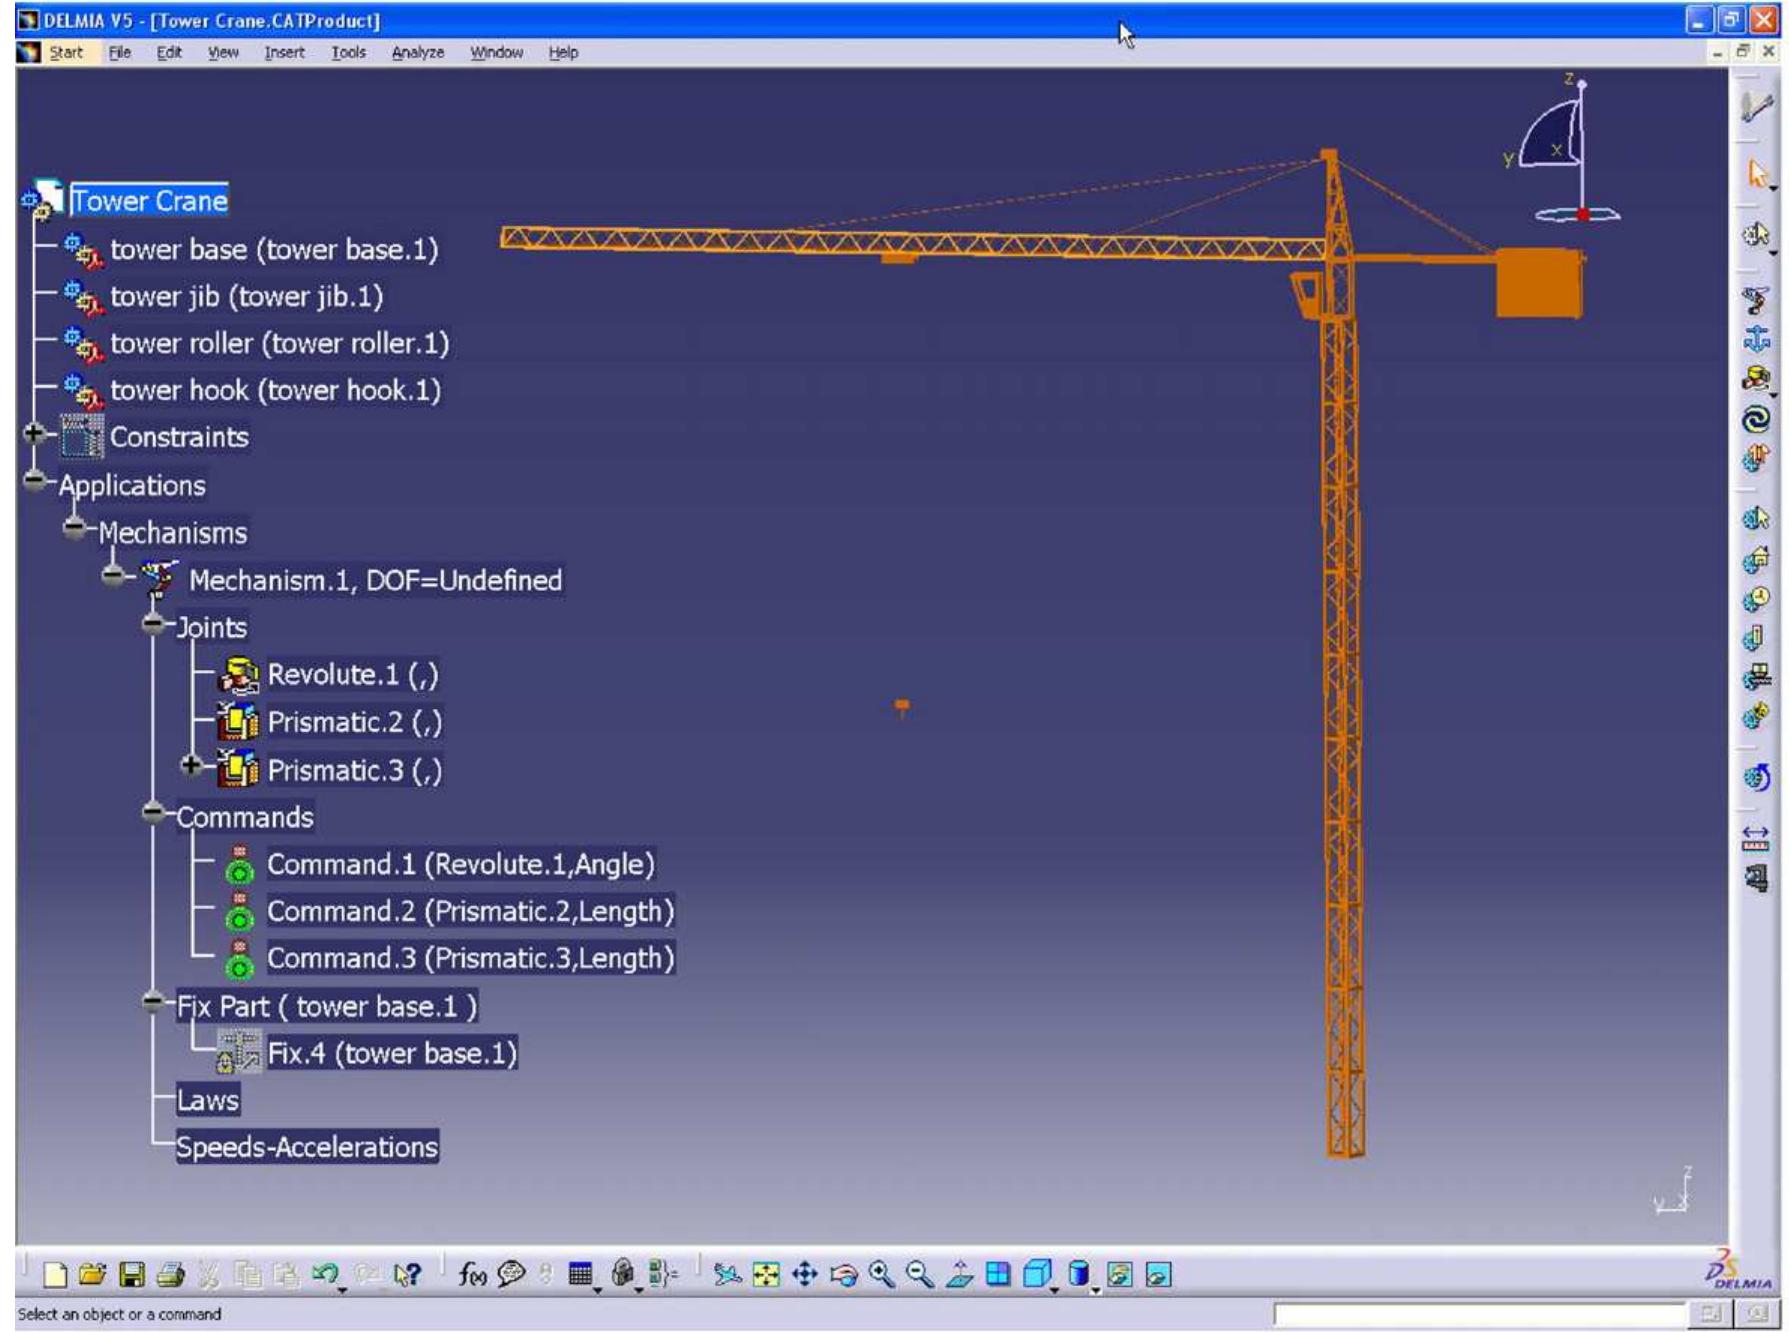Collapse the Commands node
Screen dimensions: 1789x1332
pos(153,813)
